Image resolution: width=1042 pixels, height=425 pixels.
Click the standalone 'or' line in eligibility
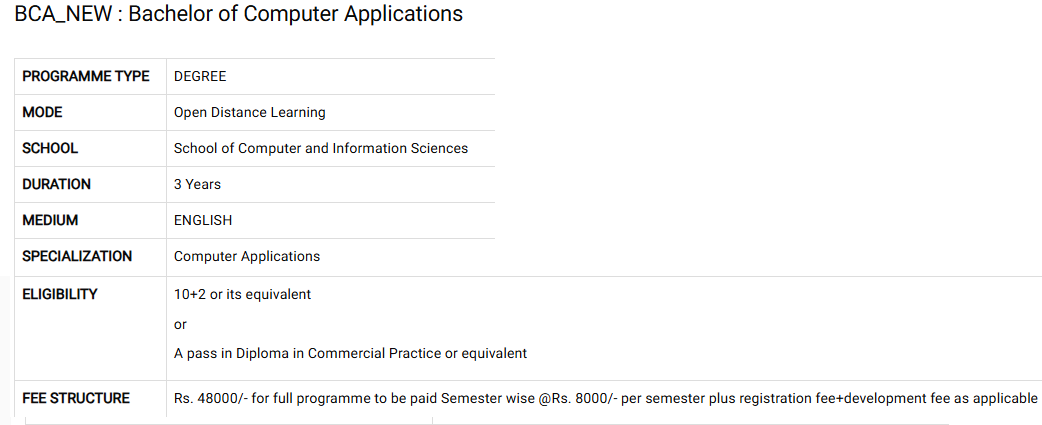click(x=180, y=325)
